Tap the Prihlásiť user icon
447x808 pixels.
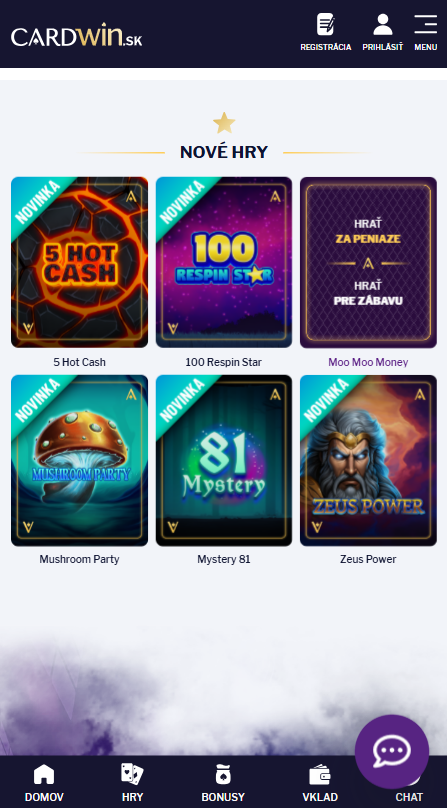pyautogui.click(x=383, y=25)
